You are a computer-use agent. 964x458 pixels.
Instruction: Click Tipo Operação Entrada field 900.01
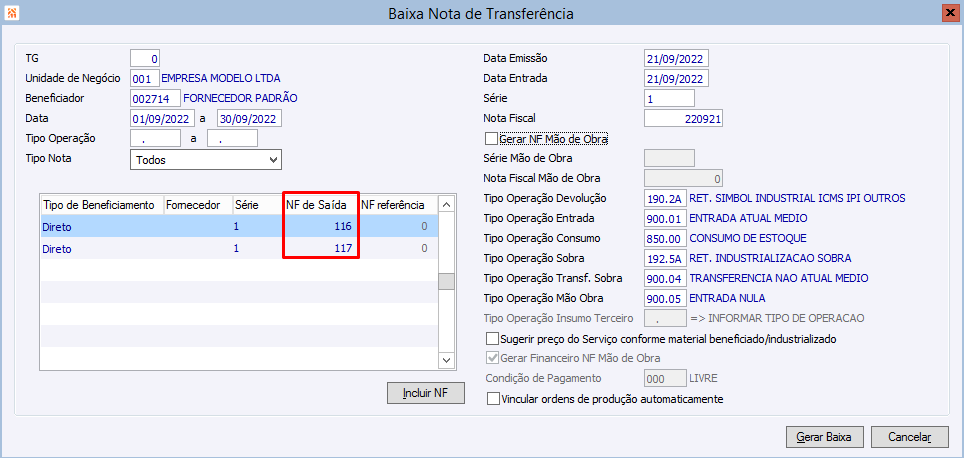pyautogui.click(x=665, y=218)
